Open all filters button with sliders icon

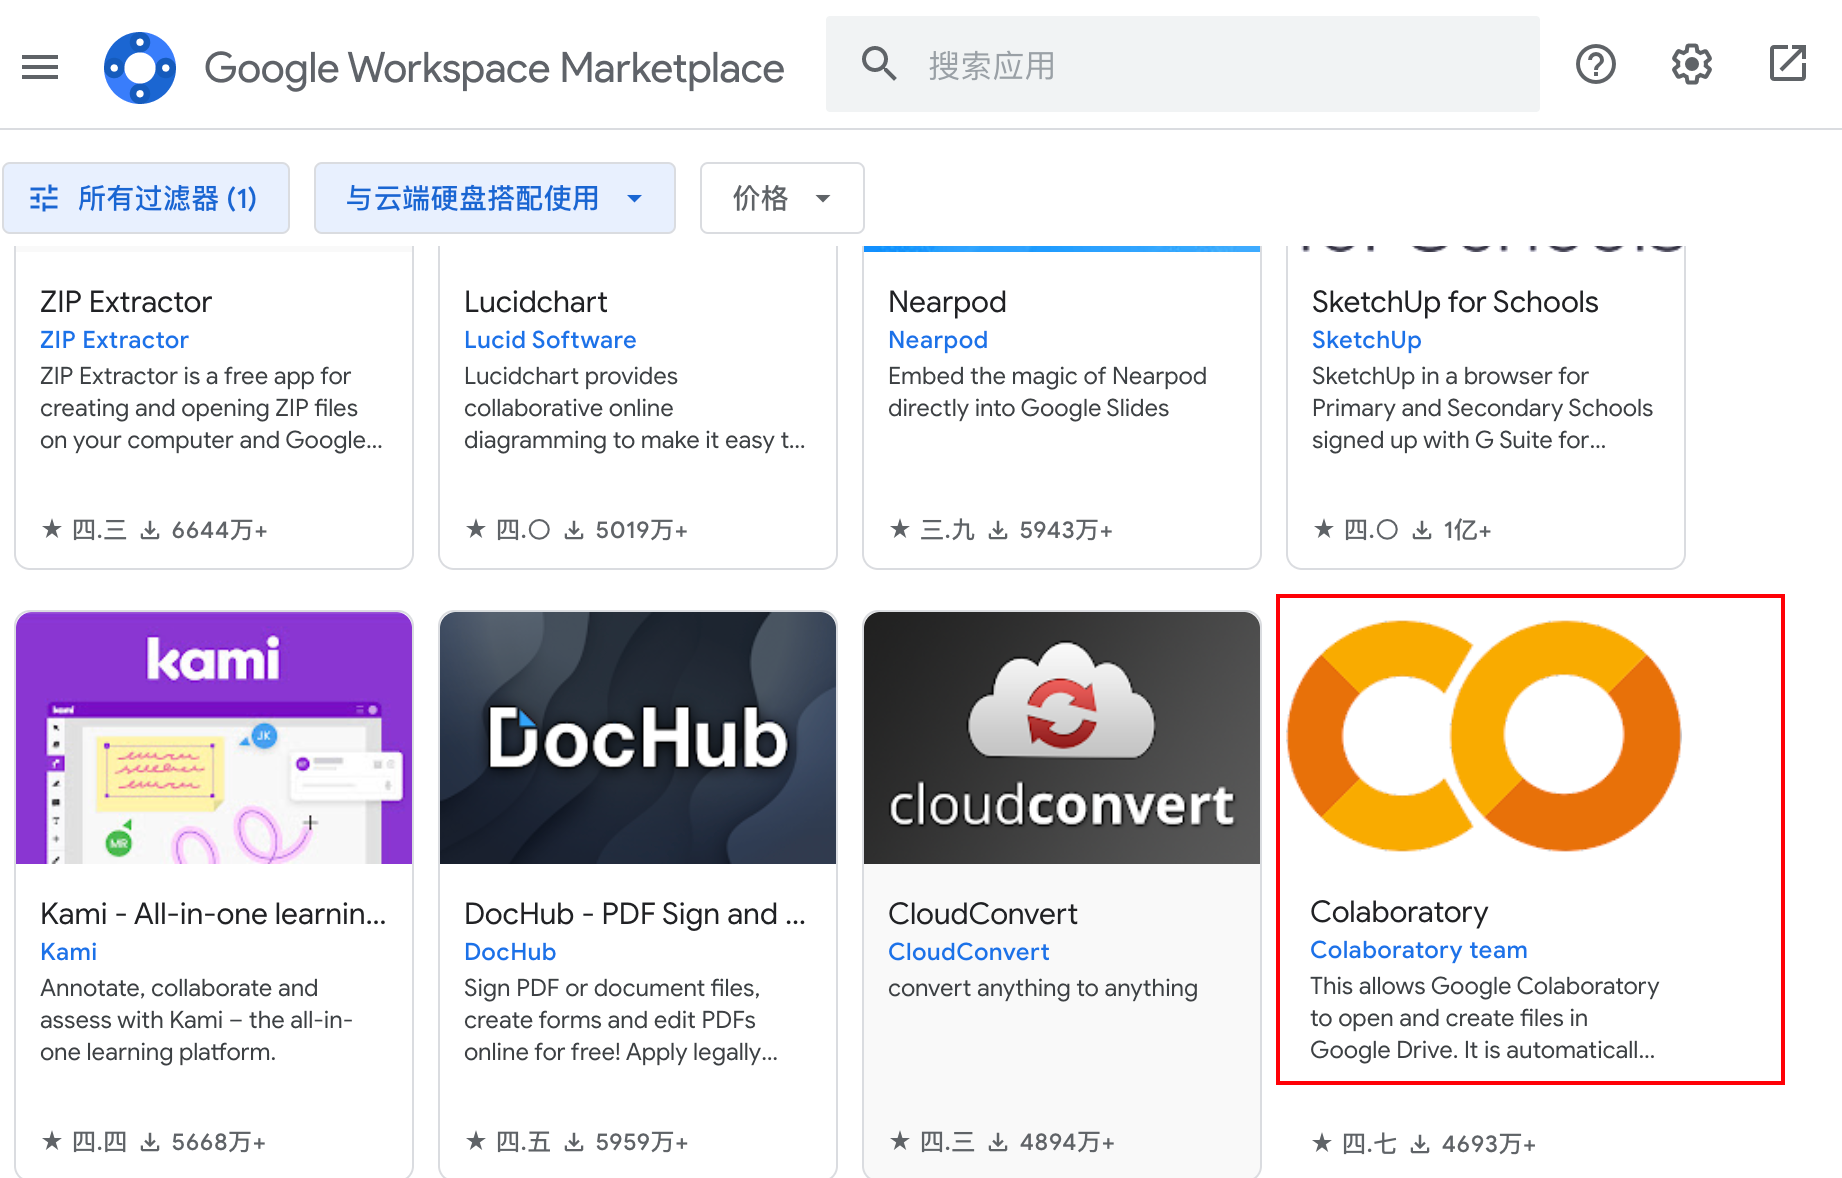pyautogui.click(x=146, y=198)
